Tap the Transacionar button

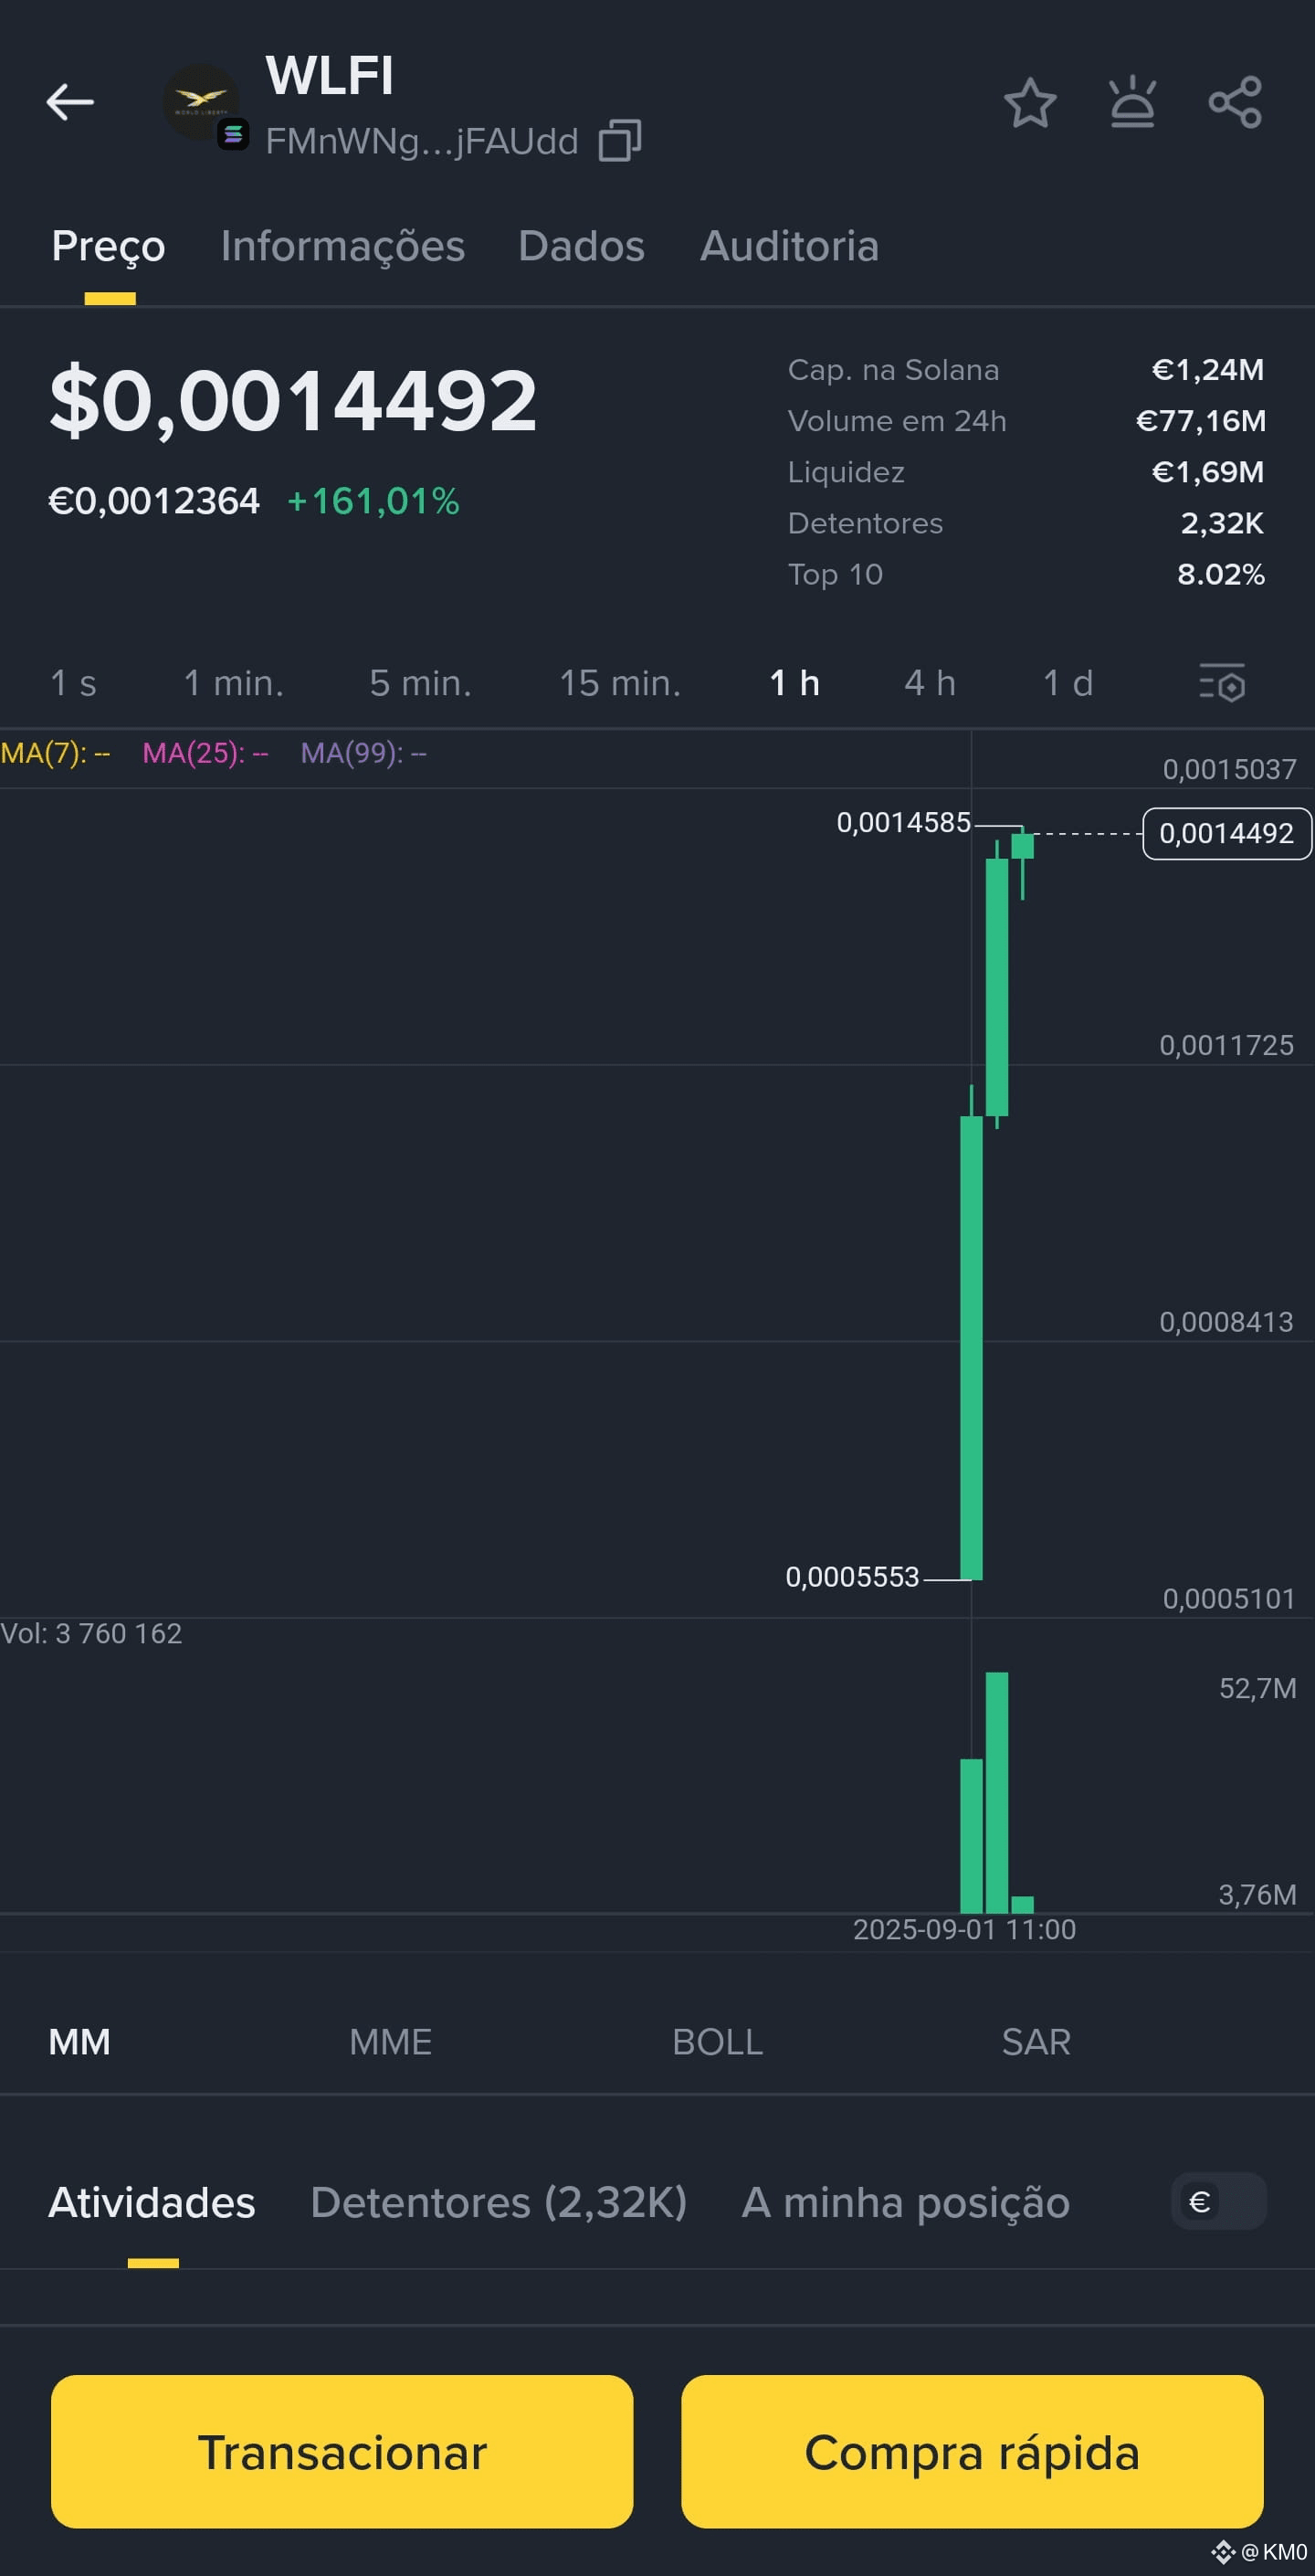(342, 2451)
